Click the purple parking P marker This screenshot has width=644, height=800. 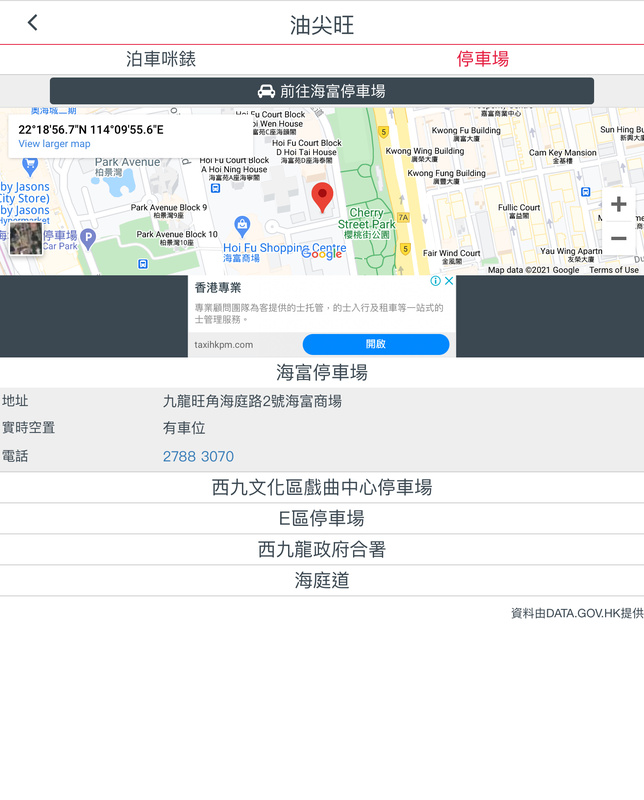tap(88, 239)
